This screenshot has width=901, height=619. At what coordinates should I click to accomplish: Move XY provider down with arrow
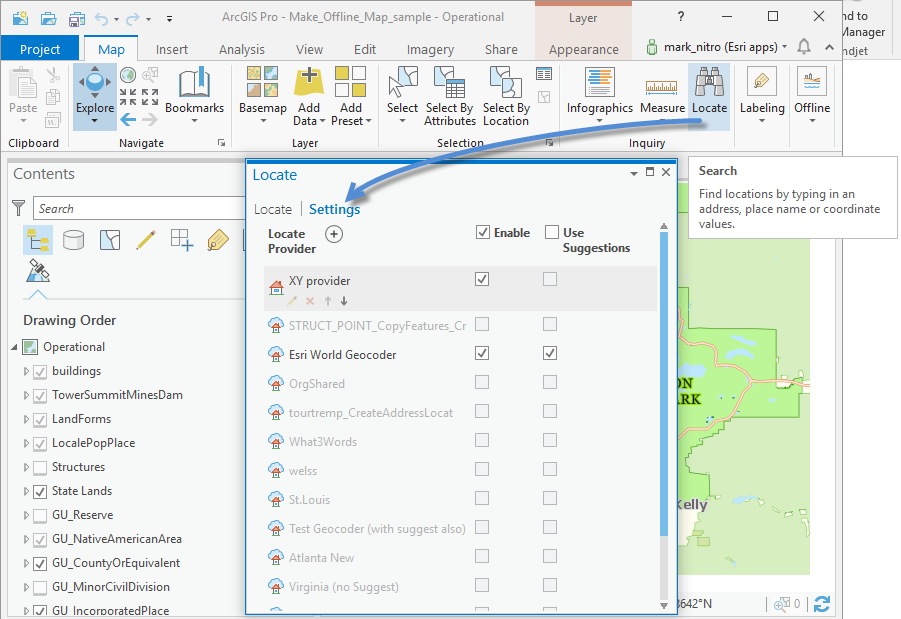(344, 301)
